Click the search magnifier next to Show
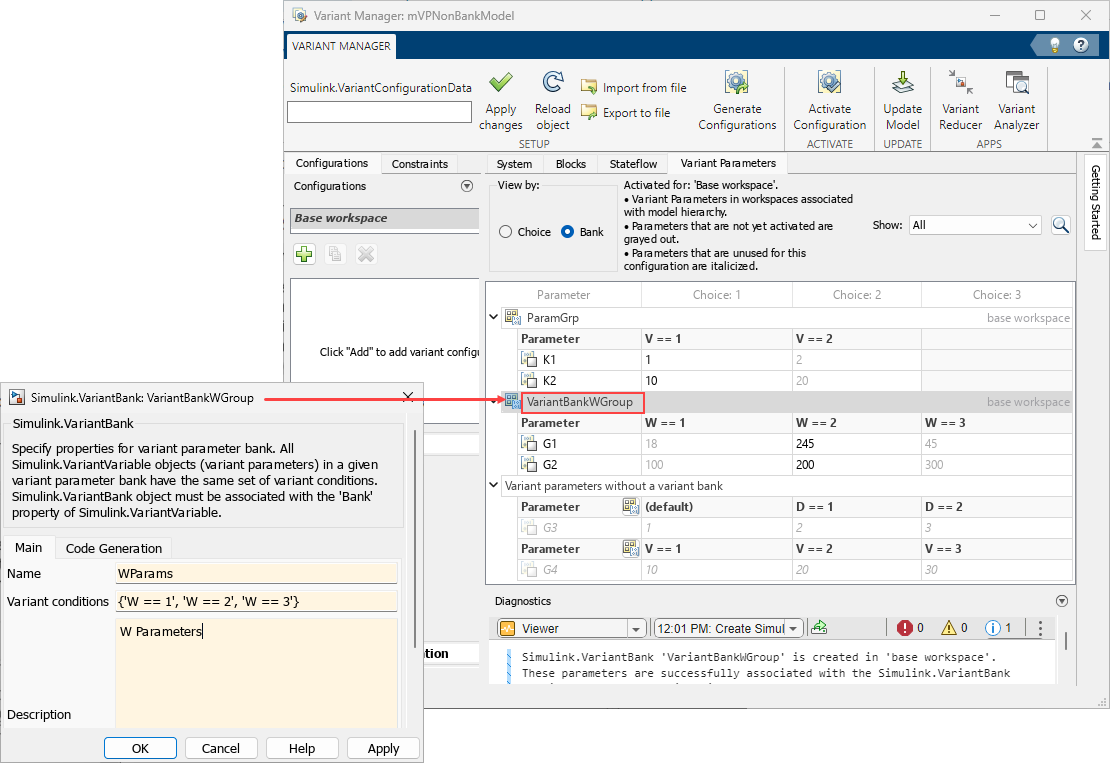Viewport: 1110px width, 763px height. coord(1061,226)
